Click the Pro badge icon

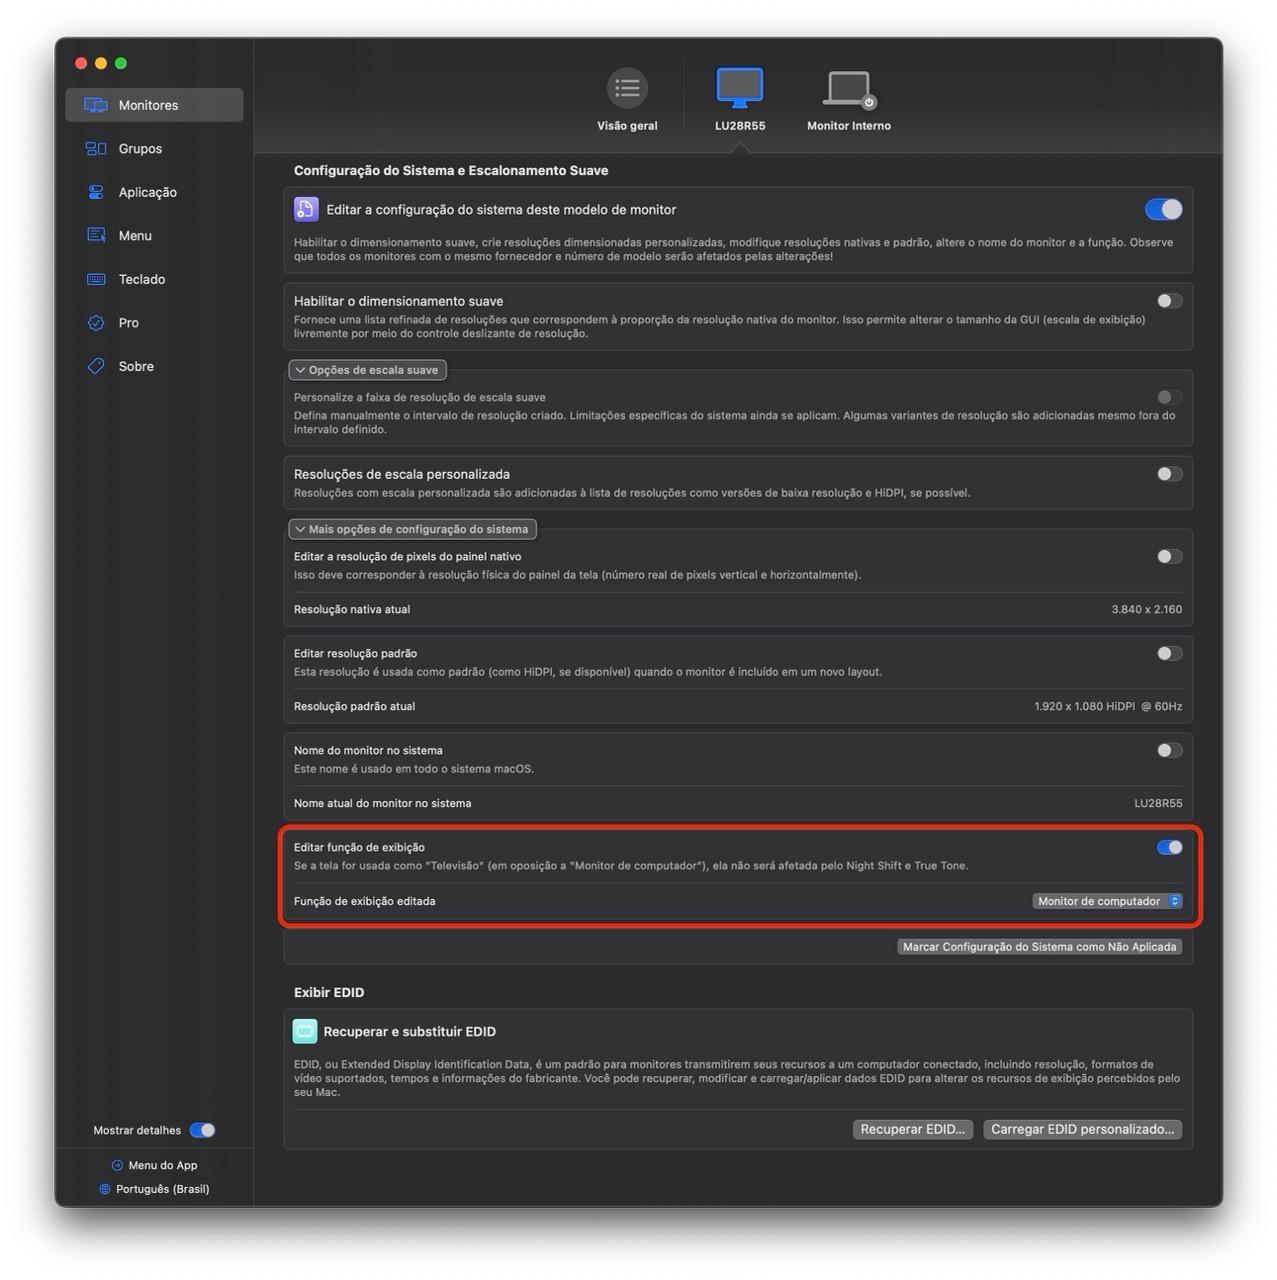coord(96,322)
